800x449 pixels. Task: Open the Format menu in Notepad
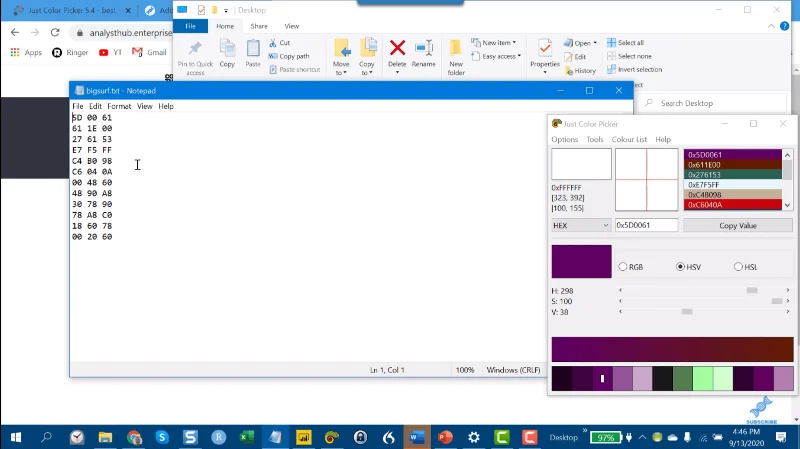(119, 106)
